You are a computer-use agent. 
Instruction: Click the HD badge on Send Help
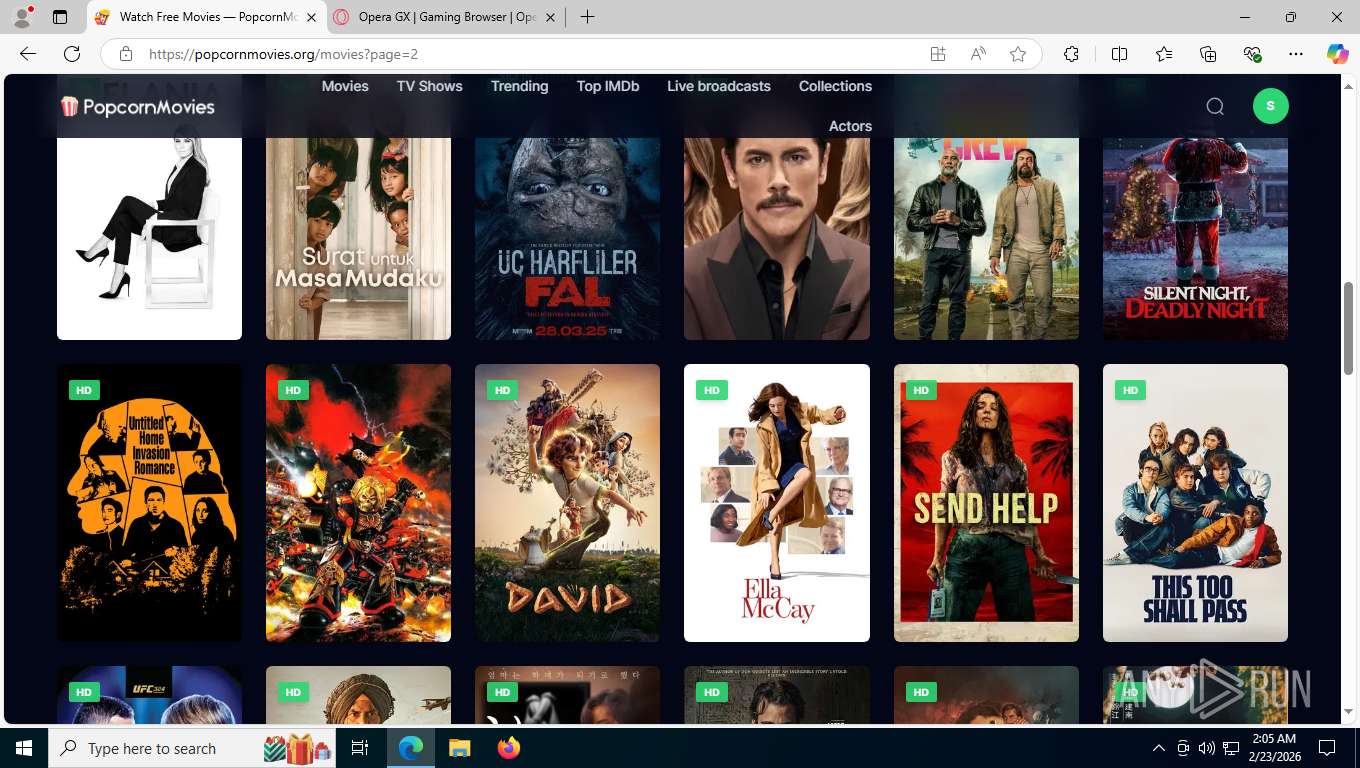921,390
